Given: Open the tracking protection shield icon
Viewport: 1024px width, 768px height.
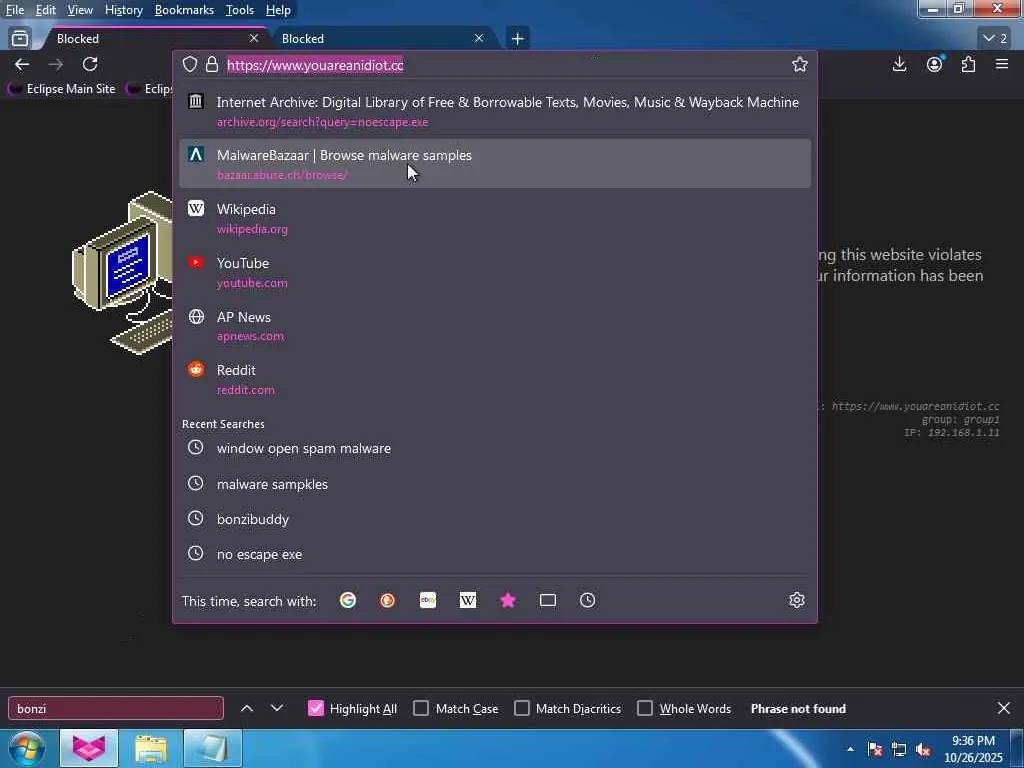Looking at the screenshot, I should 190,64.
